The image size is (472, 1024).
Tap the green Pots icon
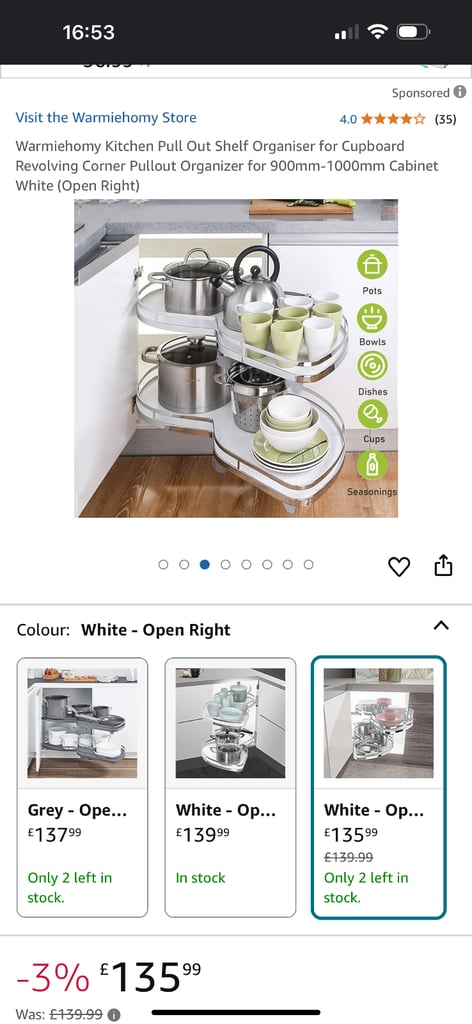pyautogui.click(x=372, y=265)
